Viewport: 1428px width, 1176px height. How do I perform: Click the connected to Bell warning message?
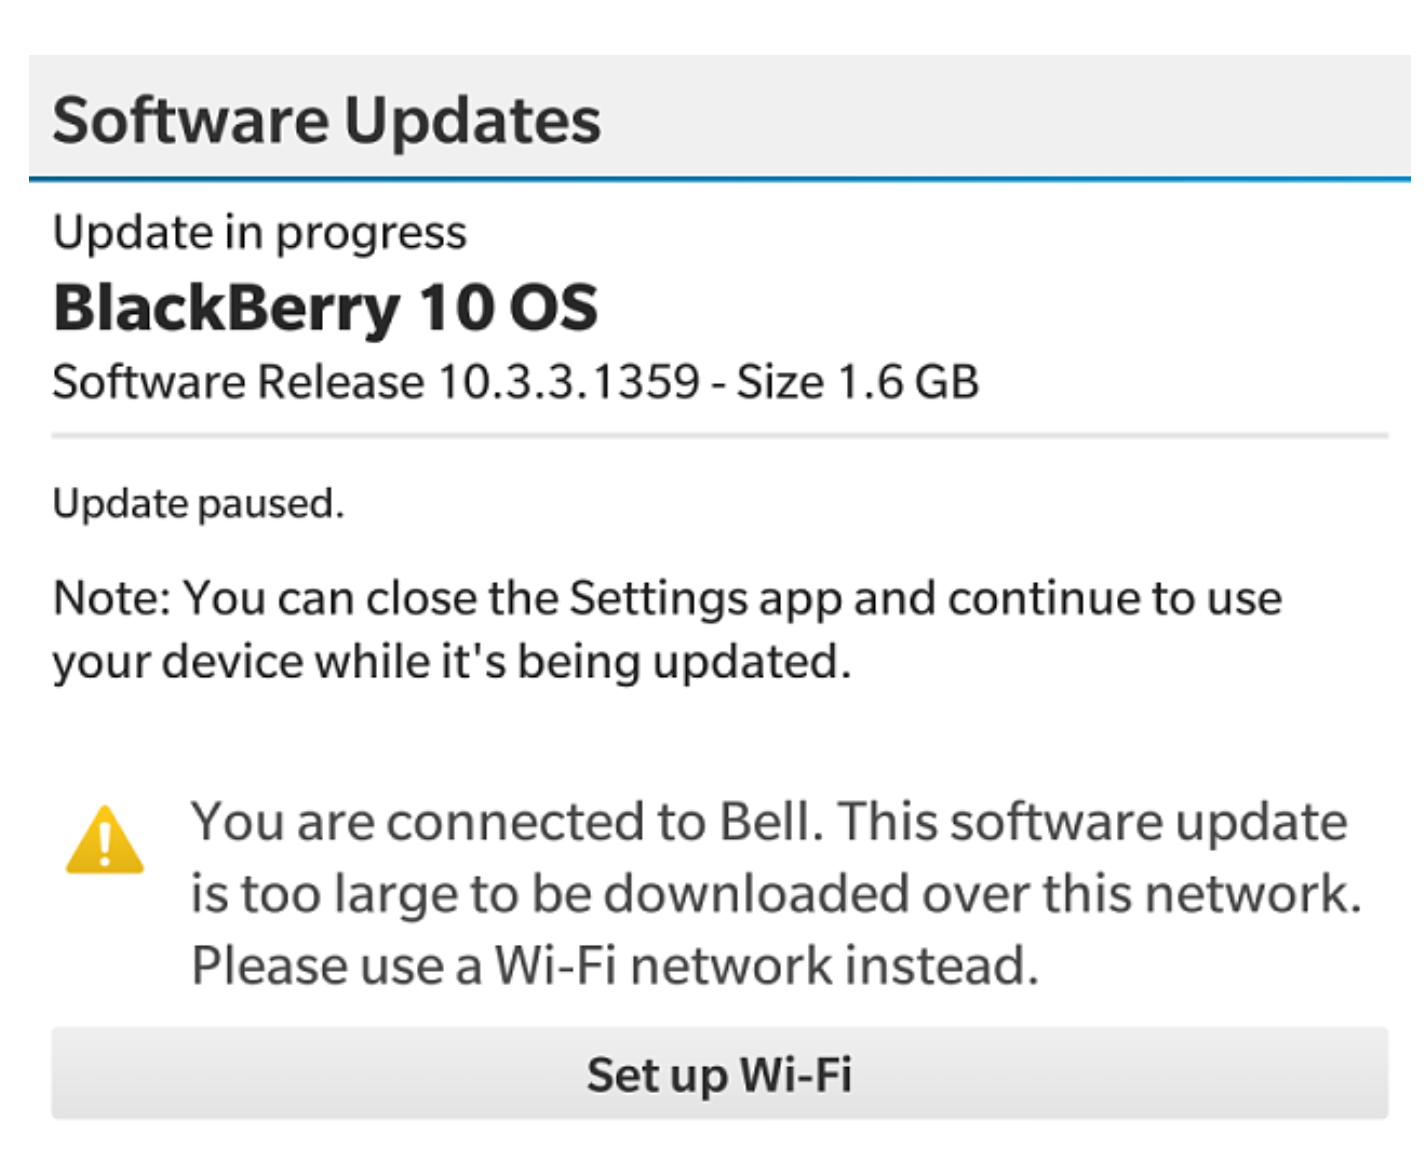tap(776, 893)
